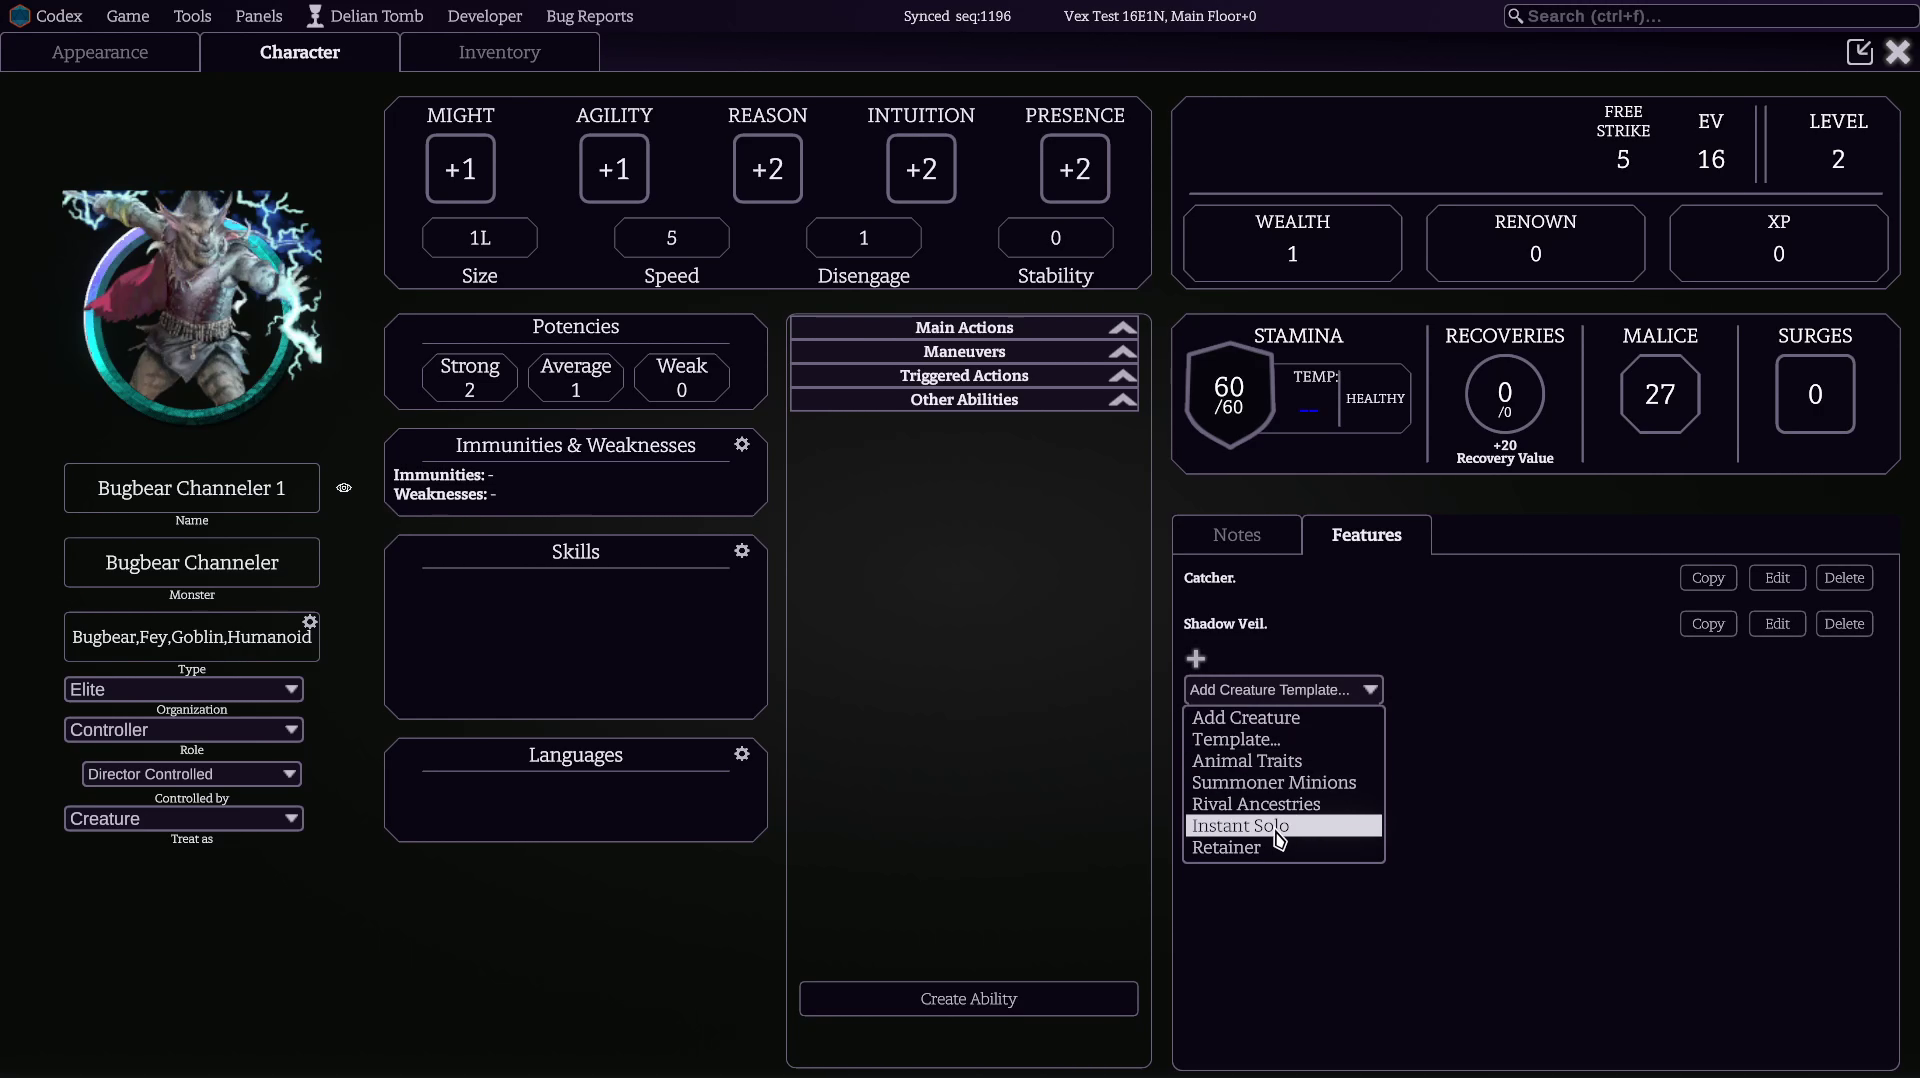
Task: Toggle the name visibility eye icon
Action: pos(344,488)
